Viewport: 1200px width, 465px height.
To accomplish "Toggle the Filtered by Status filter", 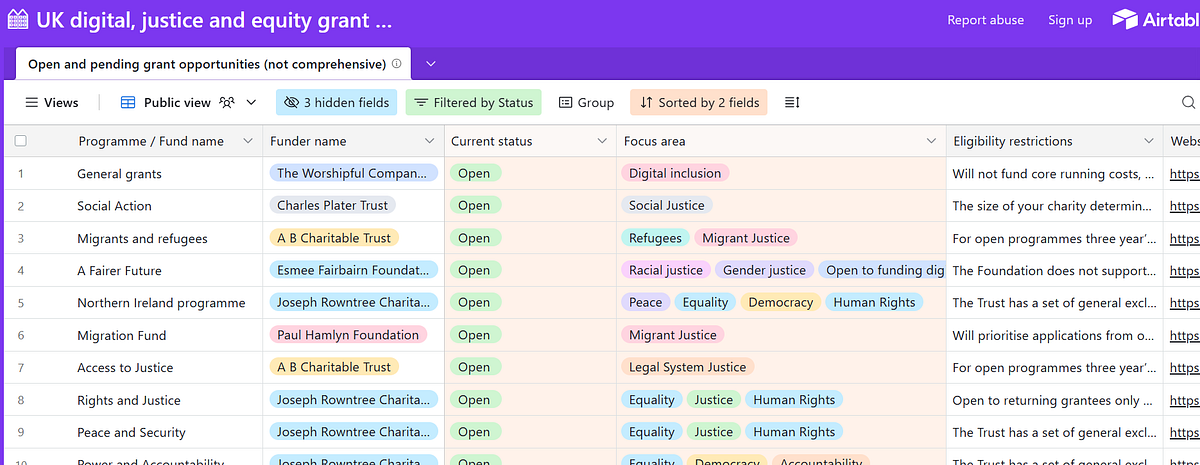I will coord(473,102).
